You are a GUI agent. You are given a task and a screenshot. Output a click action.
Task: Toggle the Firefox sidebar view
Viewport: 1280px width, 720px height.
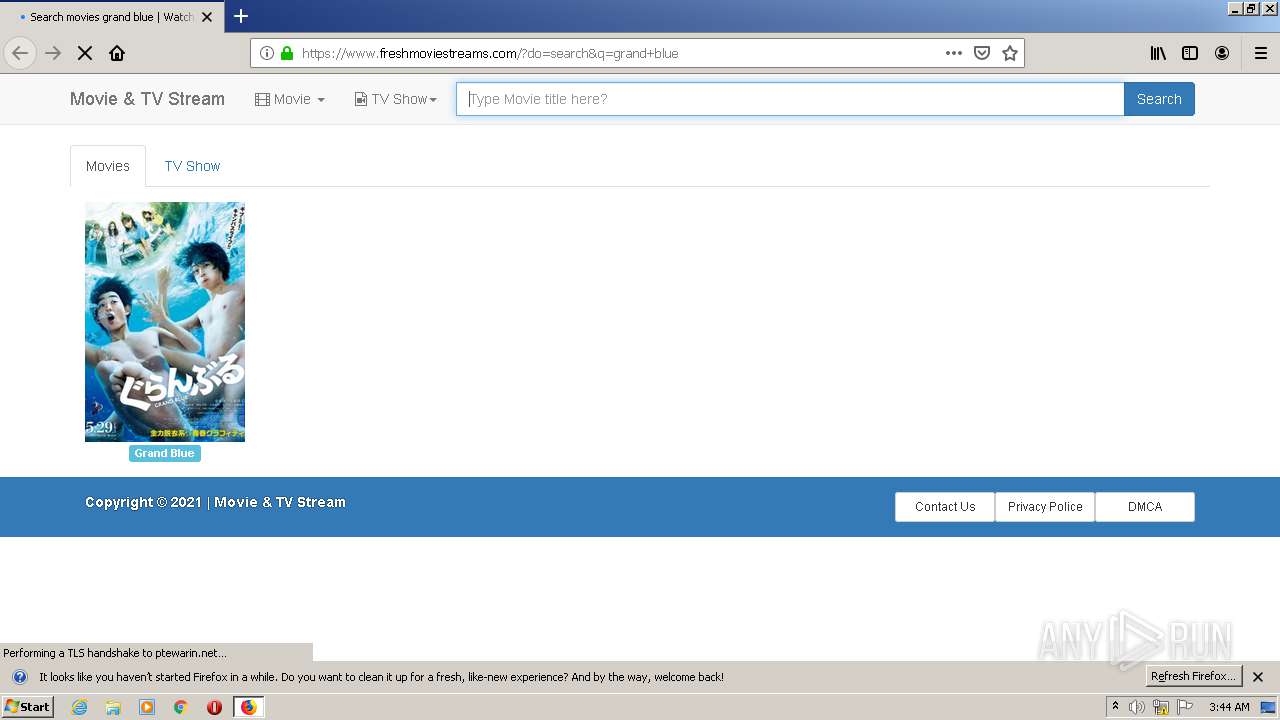[x=1190, y=53]
